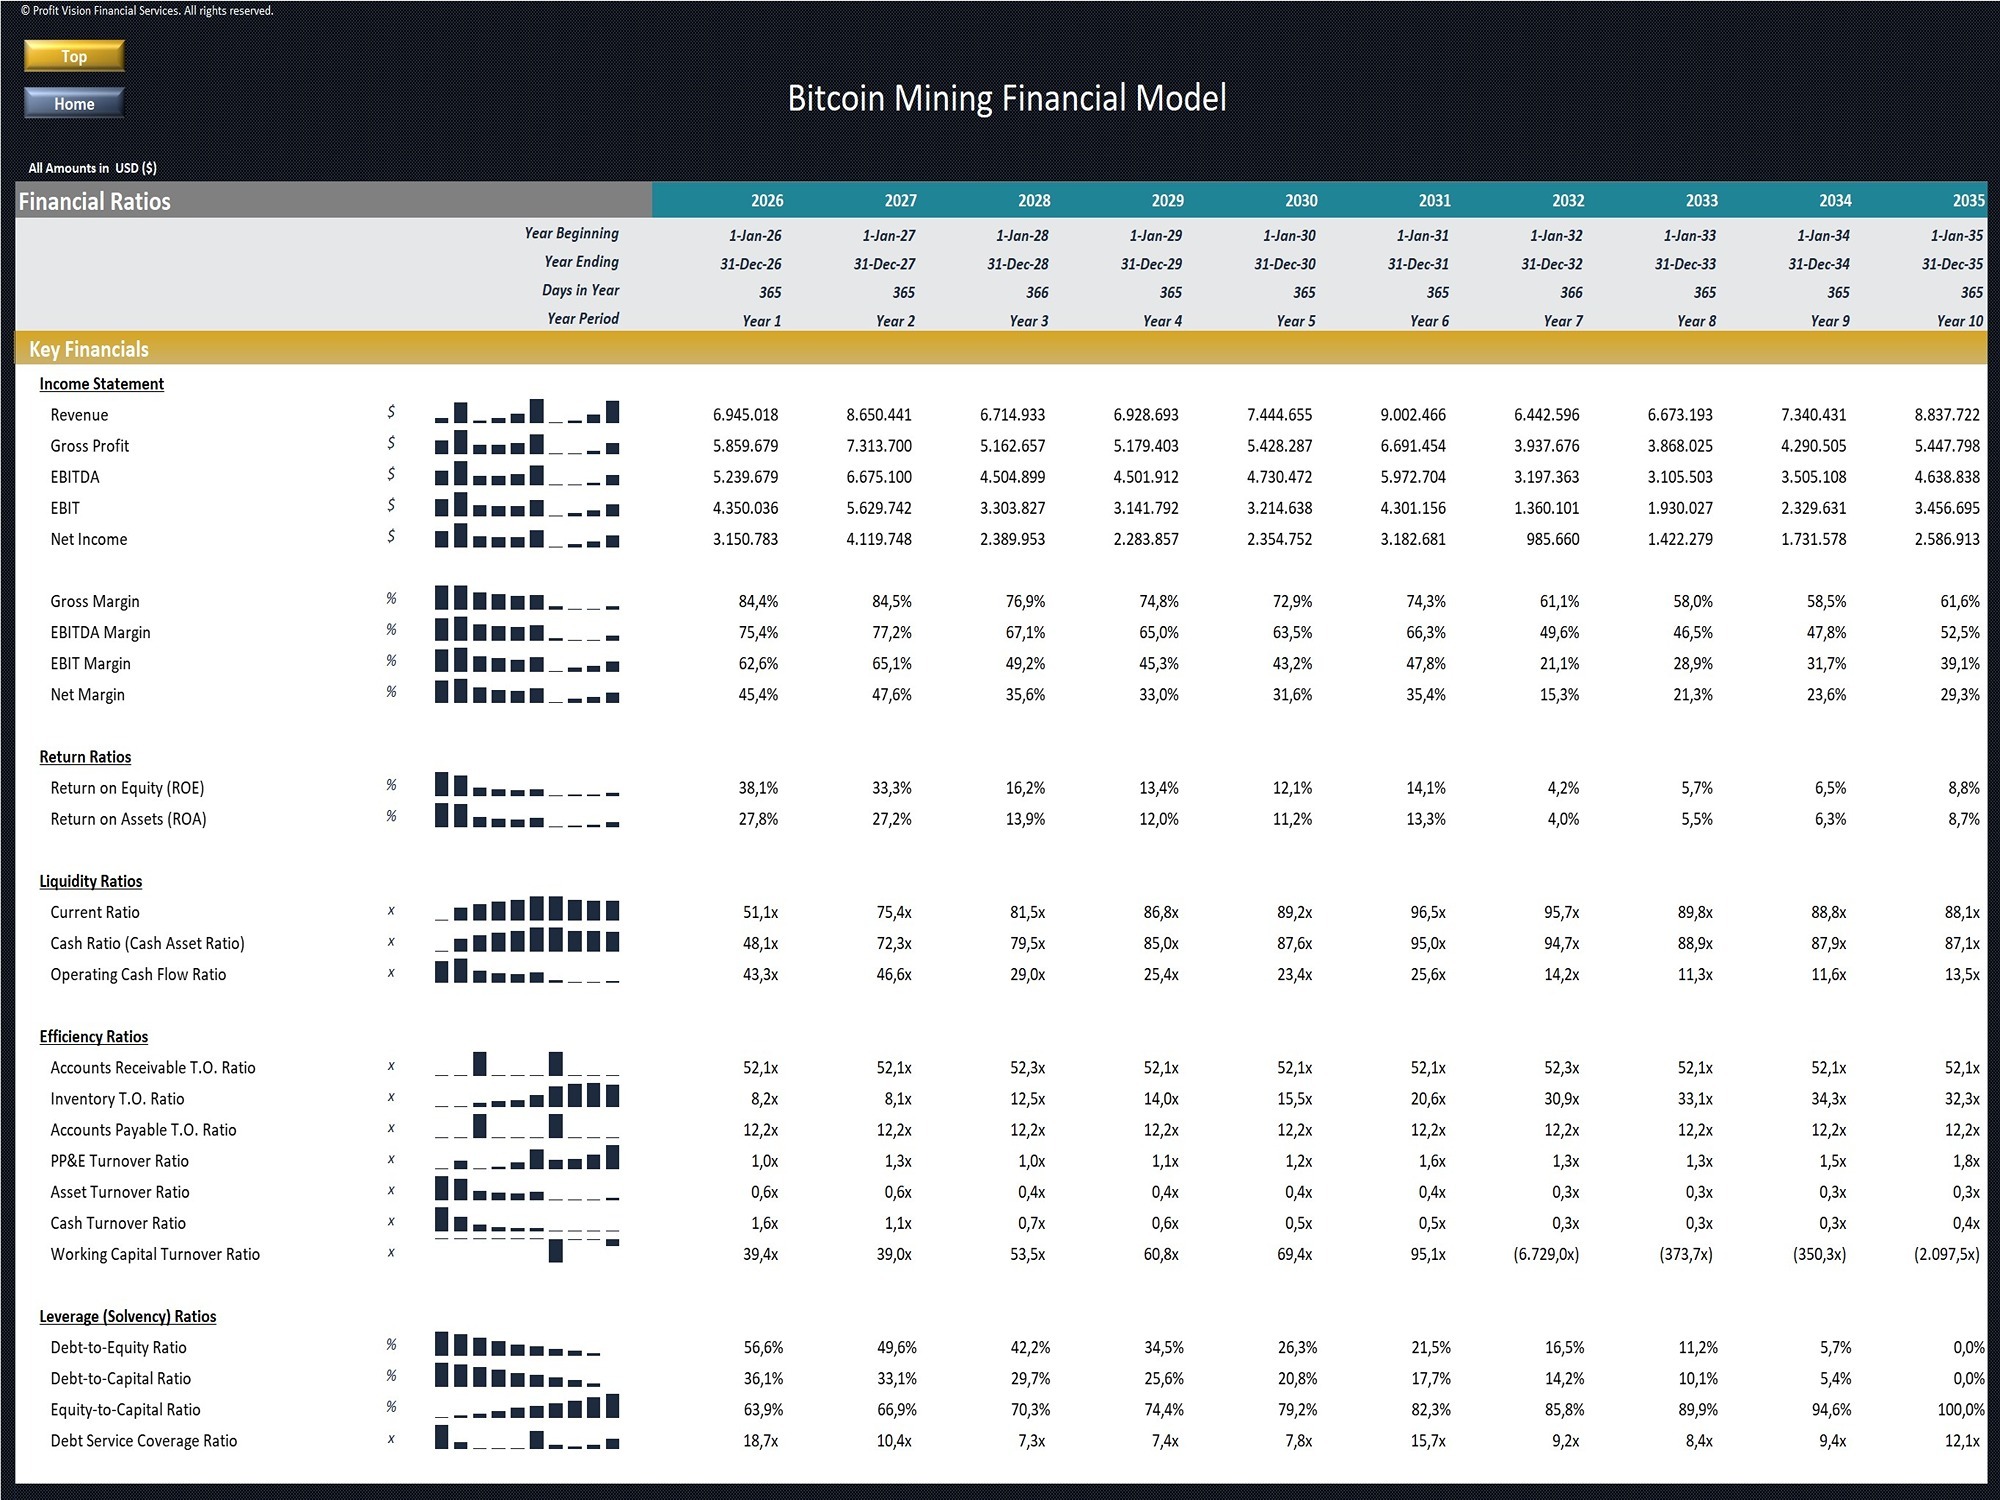Click the Debt-to-Equity Ratio sparkline
The height and width of the screenshot is (1500, 2000).
(x=527, y=1347)
